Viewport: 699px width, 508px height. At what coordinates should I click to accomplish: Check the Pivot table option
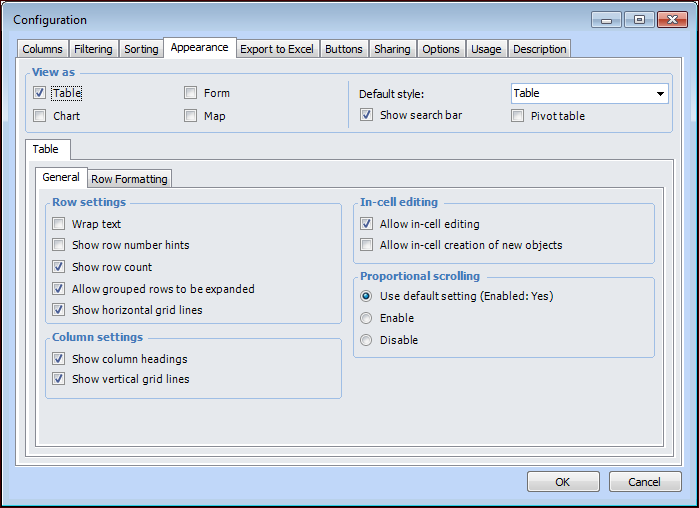tap(518, 116)
